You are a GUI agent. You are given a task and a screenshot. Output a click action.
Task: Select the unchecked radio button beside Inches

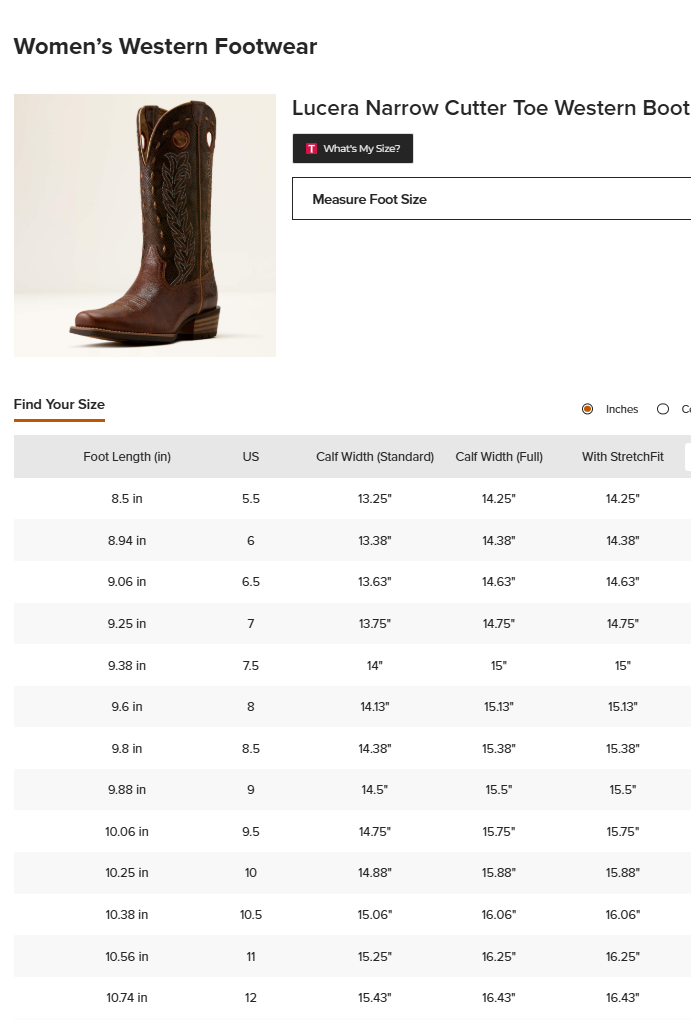pyautogui.click(x=663, y=409)
